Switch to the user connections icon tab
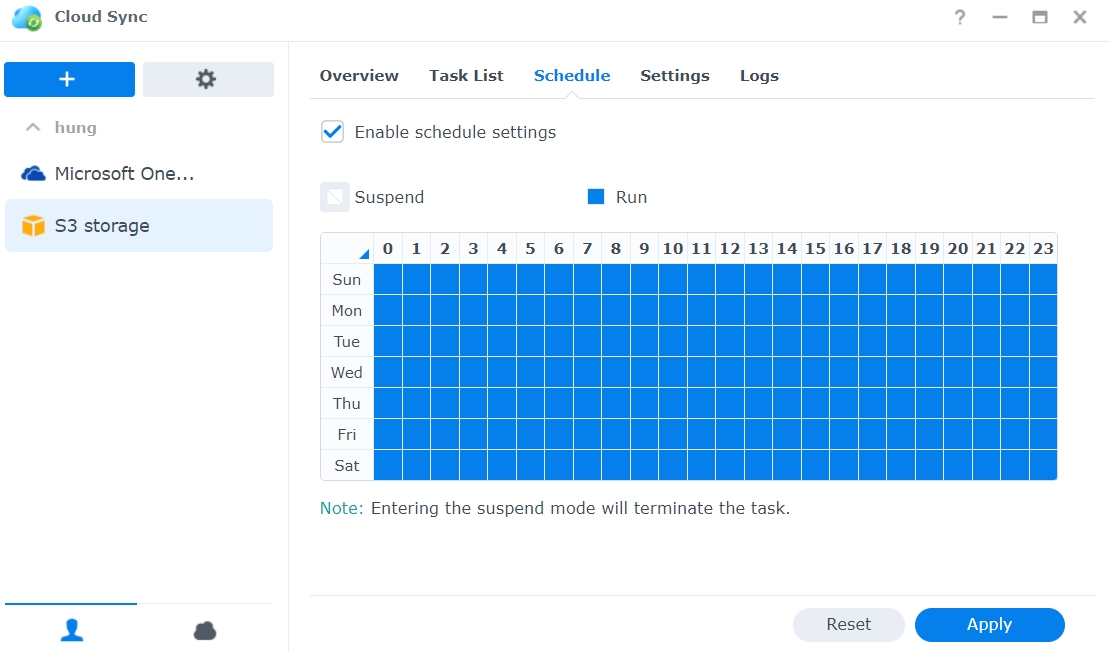The width and height of the screenshot is (1109, 652). (71, 630)
